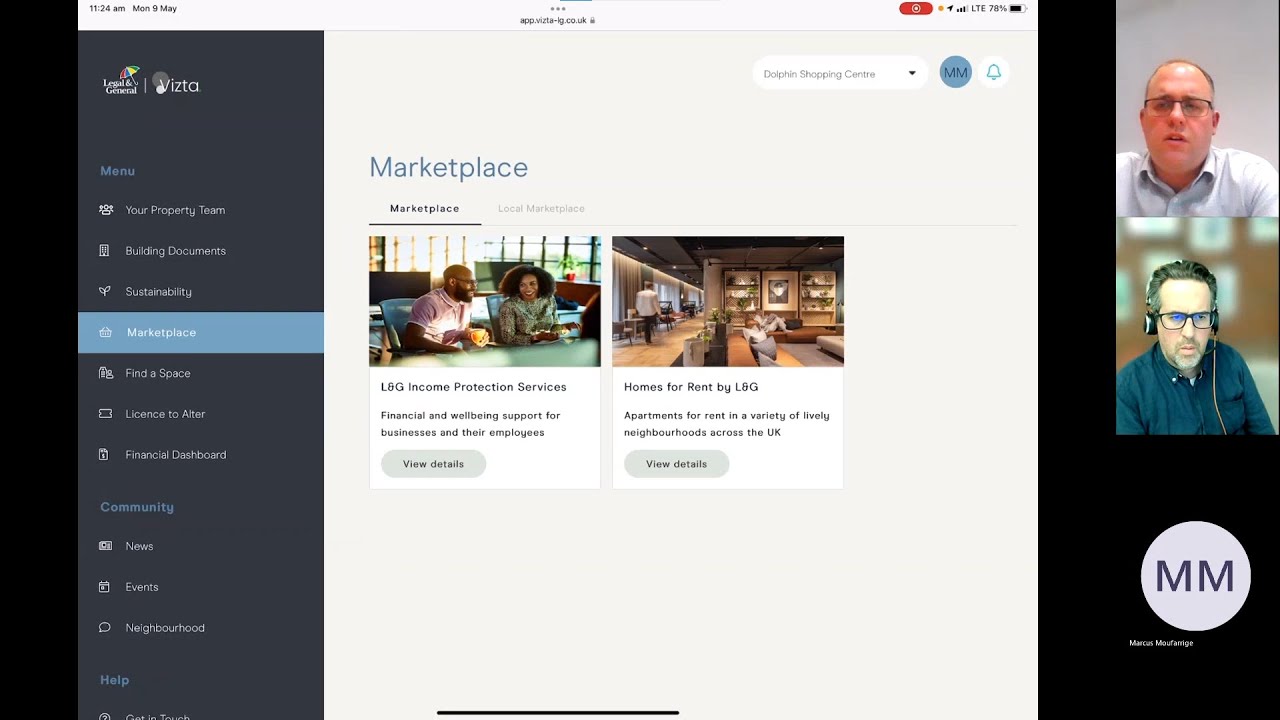1280x720 pixels.
Task: Click the Events calendar icon
Action: (104, 587)
